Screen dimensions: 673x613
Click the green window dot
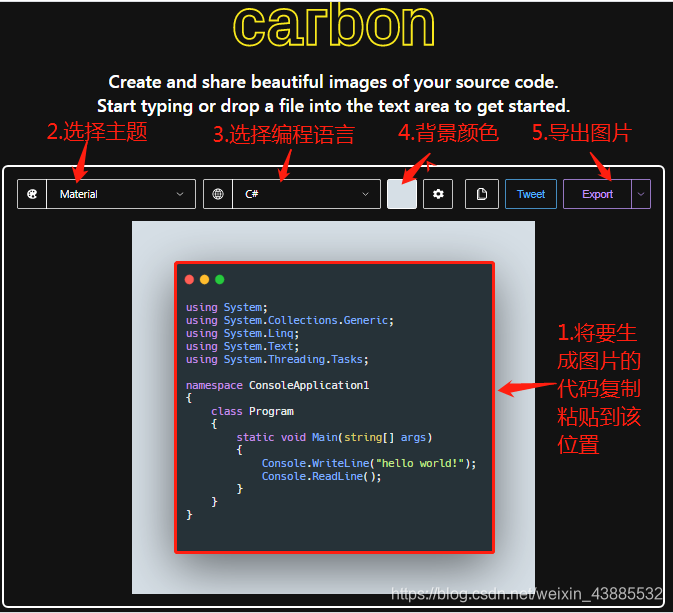pos(220,280)
